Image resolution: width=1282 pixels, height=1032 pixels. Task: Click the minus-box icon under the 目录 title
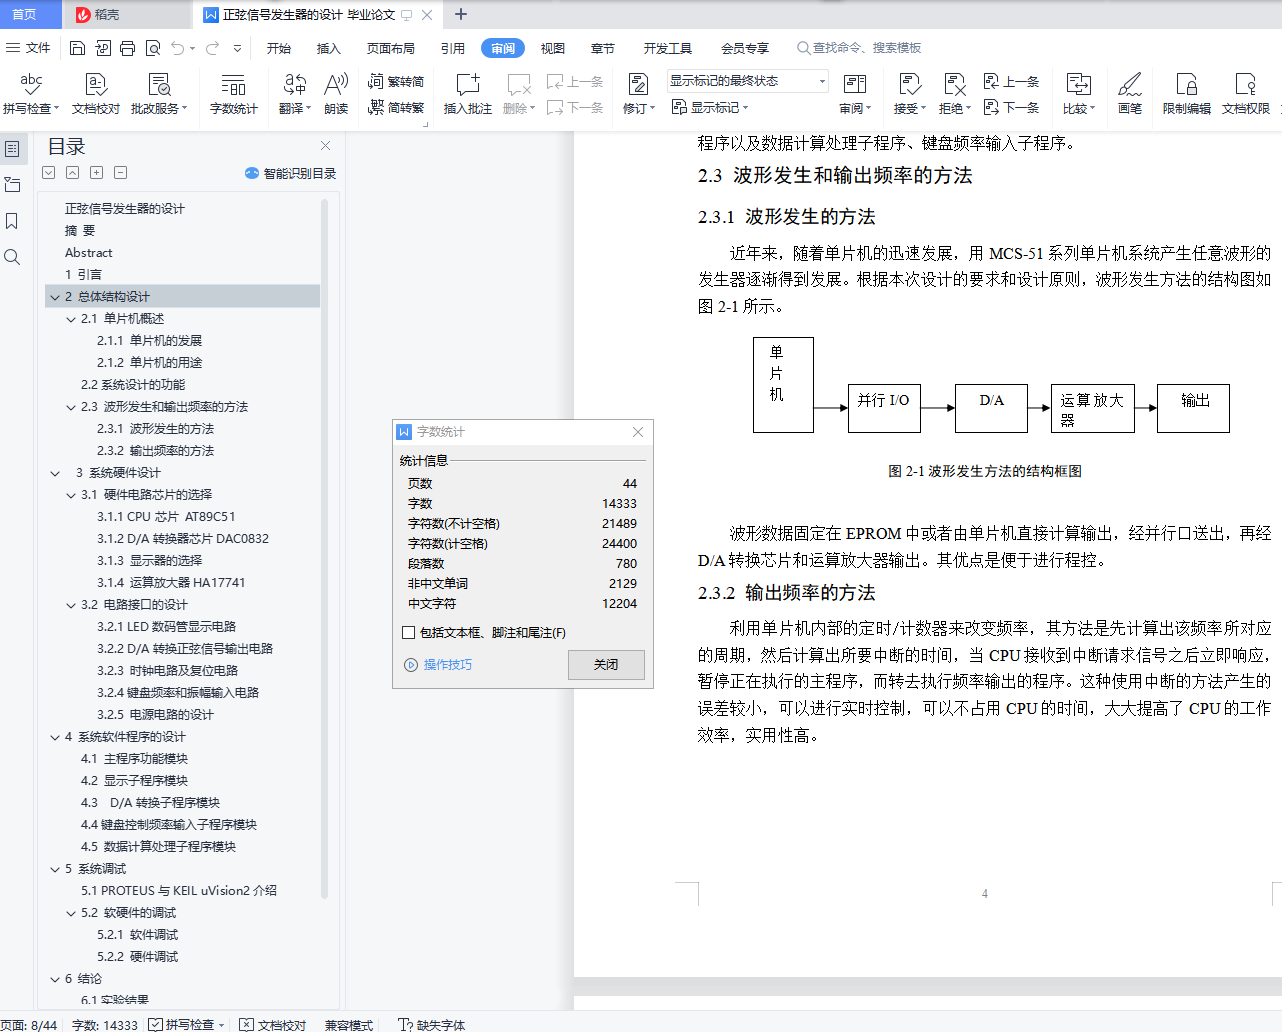pos(120,173)
